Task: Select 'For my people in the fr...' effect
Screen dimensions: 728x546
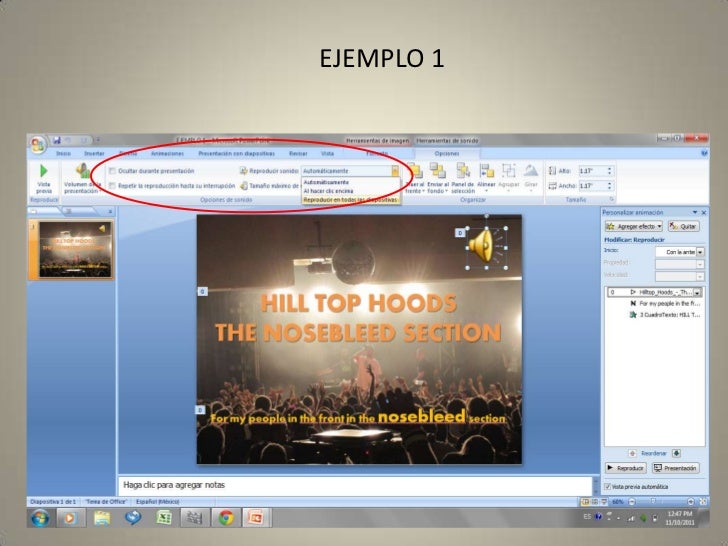Action: click(x=664, y=303)
